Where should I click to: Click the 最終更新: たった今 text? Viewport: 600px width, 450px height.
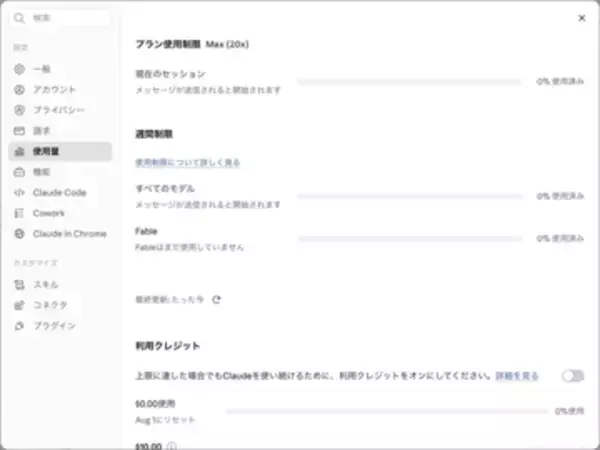(x=170, y=299)
